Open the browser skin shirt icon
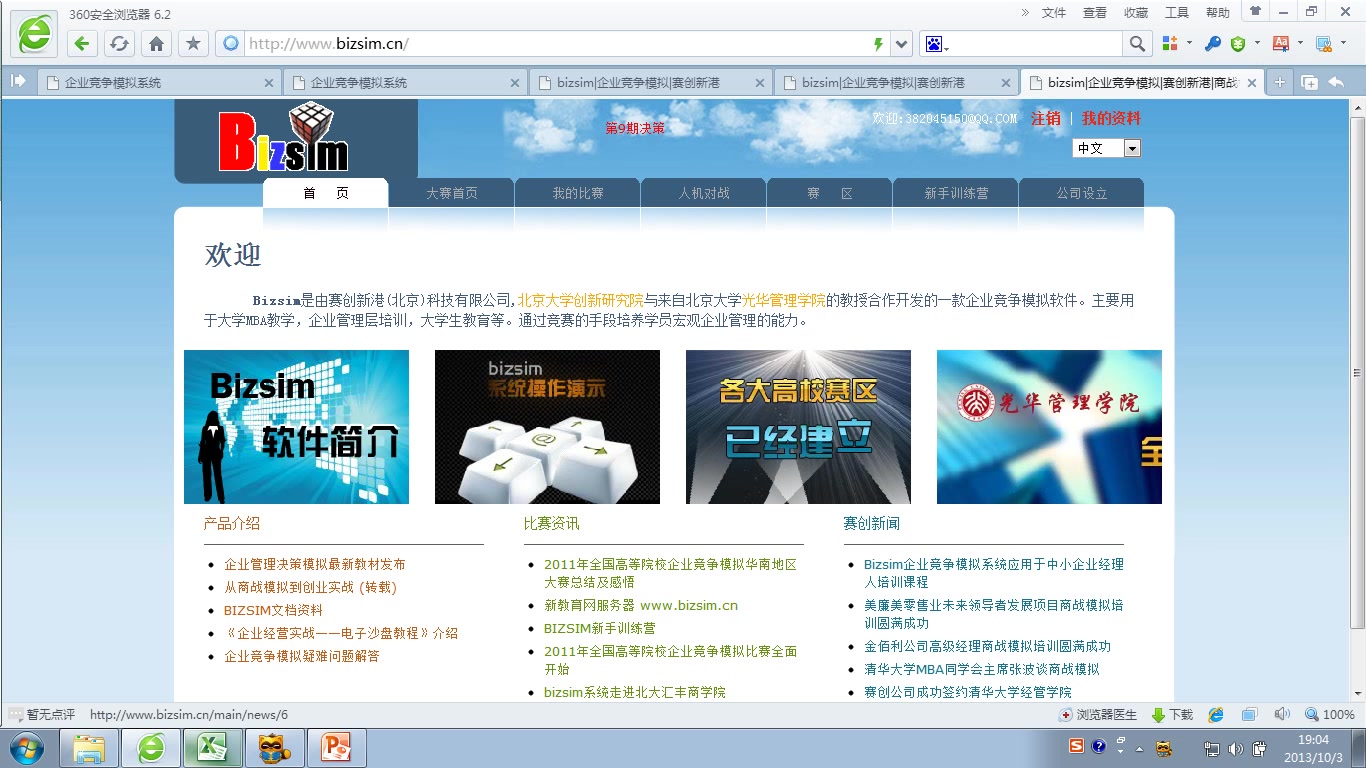The width and height of the screenshot is (1366, 768). (1255, 11)
